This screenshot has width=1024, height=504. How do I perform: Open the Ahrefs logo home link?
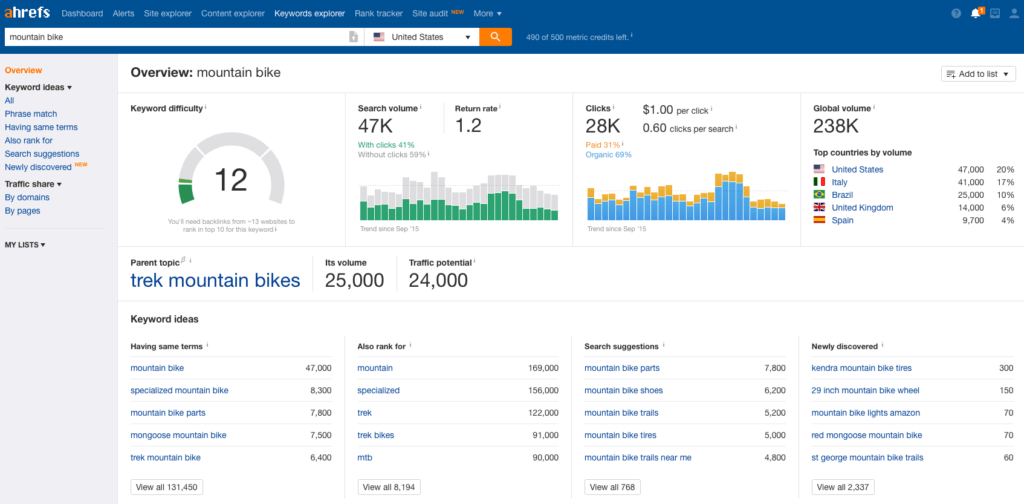(27, 12)
